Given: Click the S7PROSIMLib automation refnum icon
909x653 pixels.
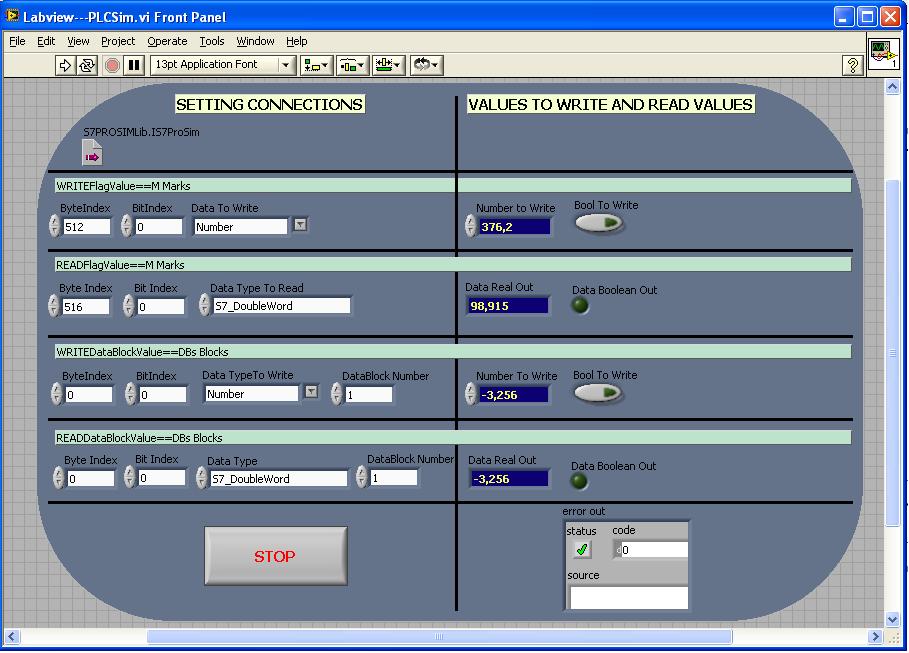Looking at the screenshot, I should click(92, 153).
